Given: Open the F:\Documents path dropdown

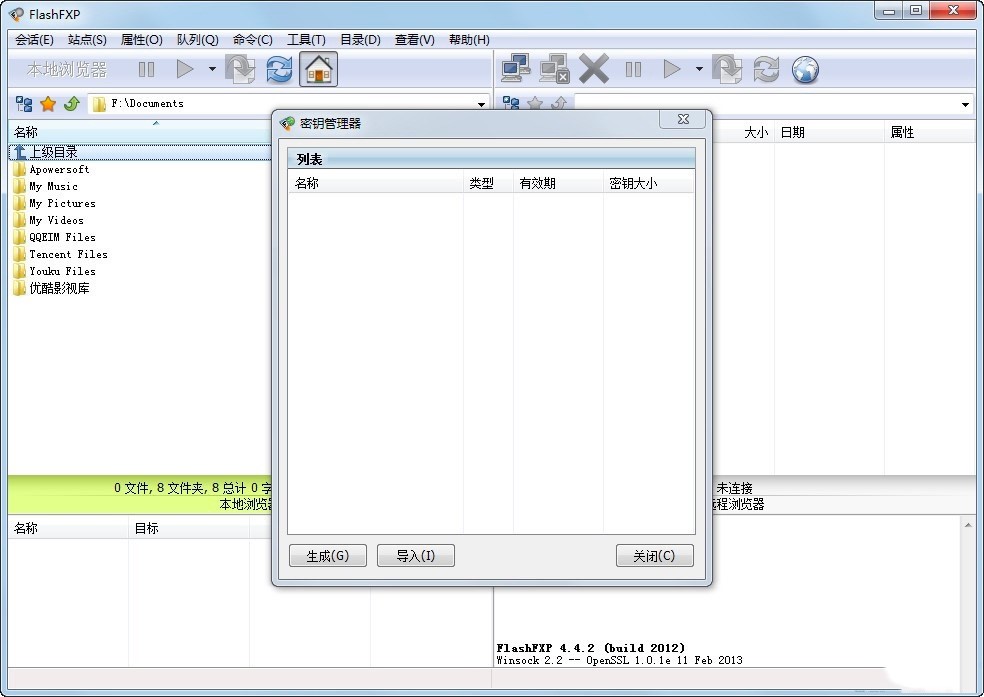Looking at the screenshot, I should pos(481,103).
